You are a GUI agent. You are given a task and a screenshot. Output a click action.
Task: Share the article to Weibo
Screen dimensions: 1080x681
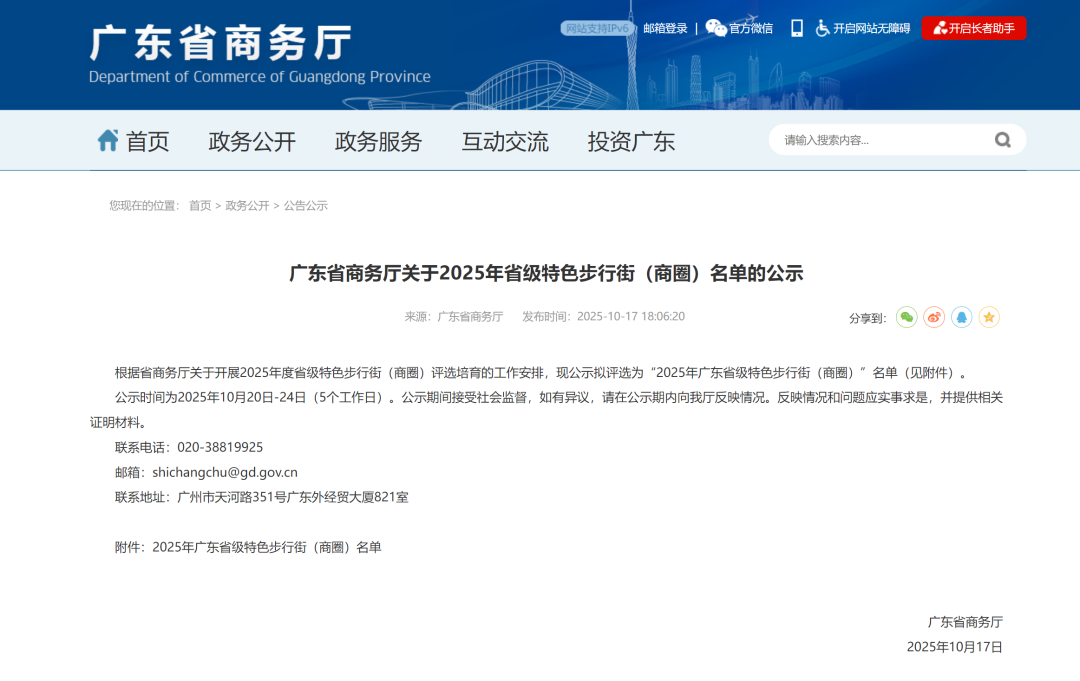(933, 317)
